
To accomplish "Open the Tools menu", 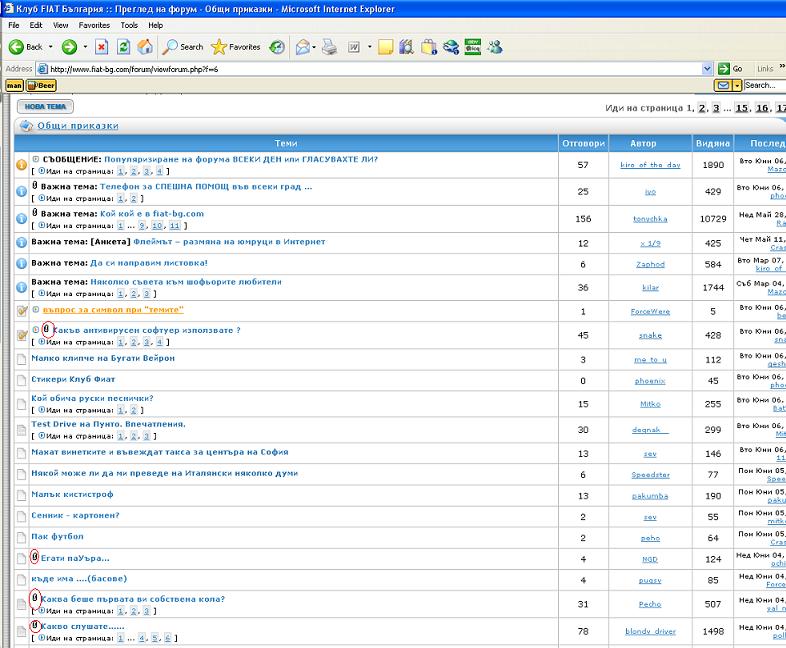I will [x=129, y=24].
